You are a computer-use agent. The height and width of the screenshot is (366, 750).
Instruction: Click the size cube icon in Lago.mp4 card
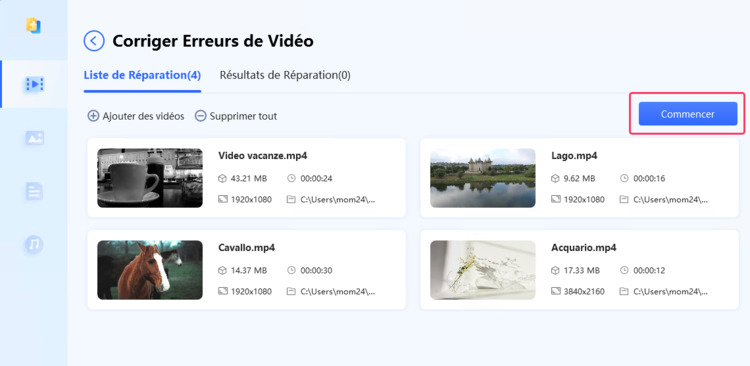pyautogui.click(x=555, y=178)
